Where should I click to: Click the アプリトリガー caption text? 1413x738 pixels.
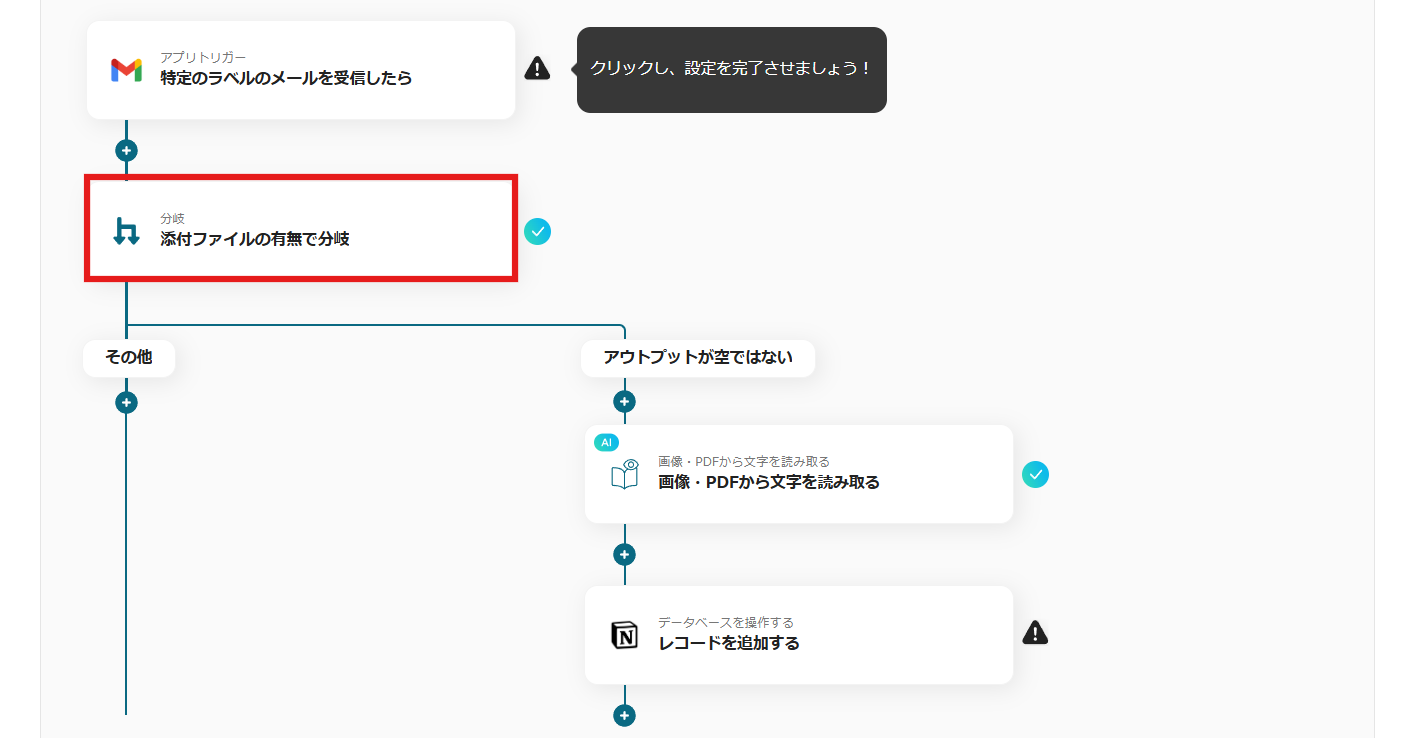(x=203, y=57)
